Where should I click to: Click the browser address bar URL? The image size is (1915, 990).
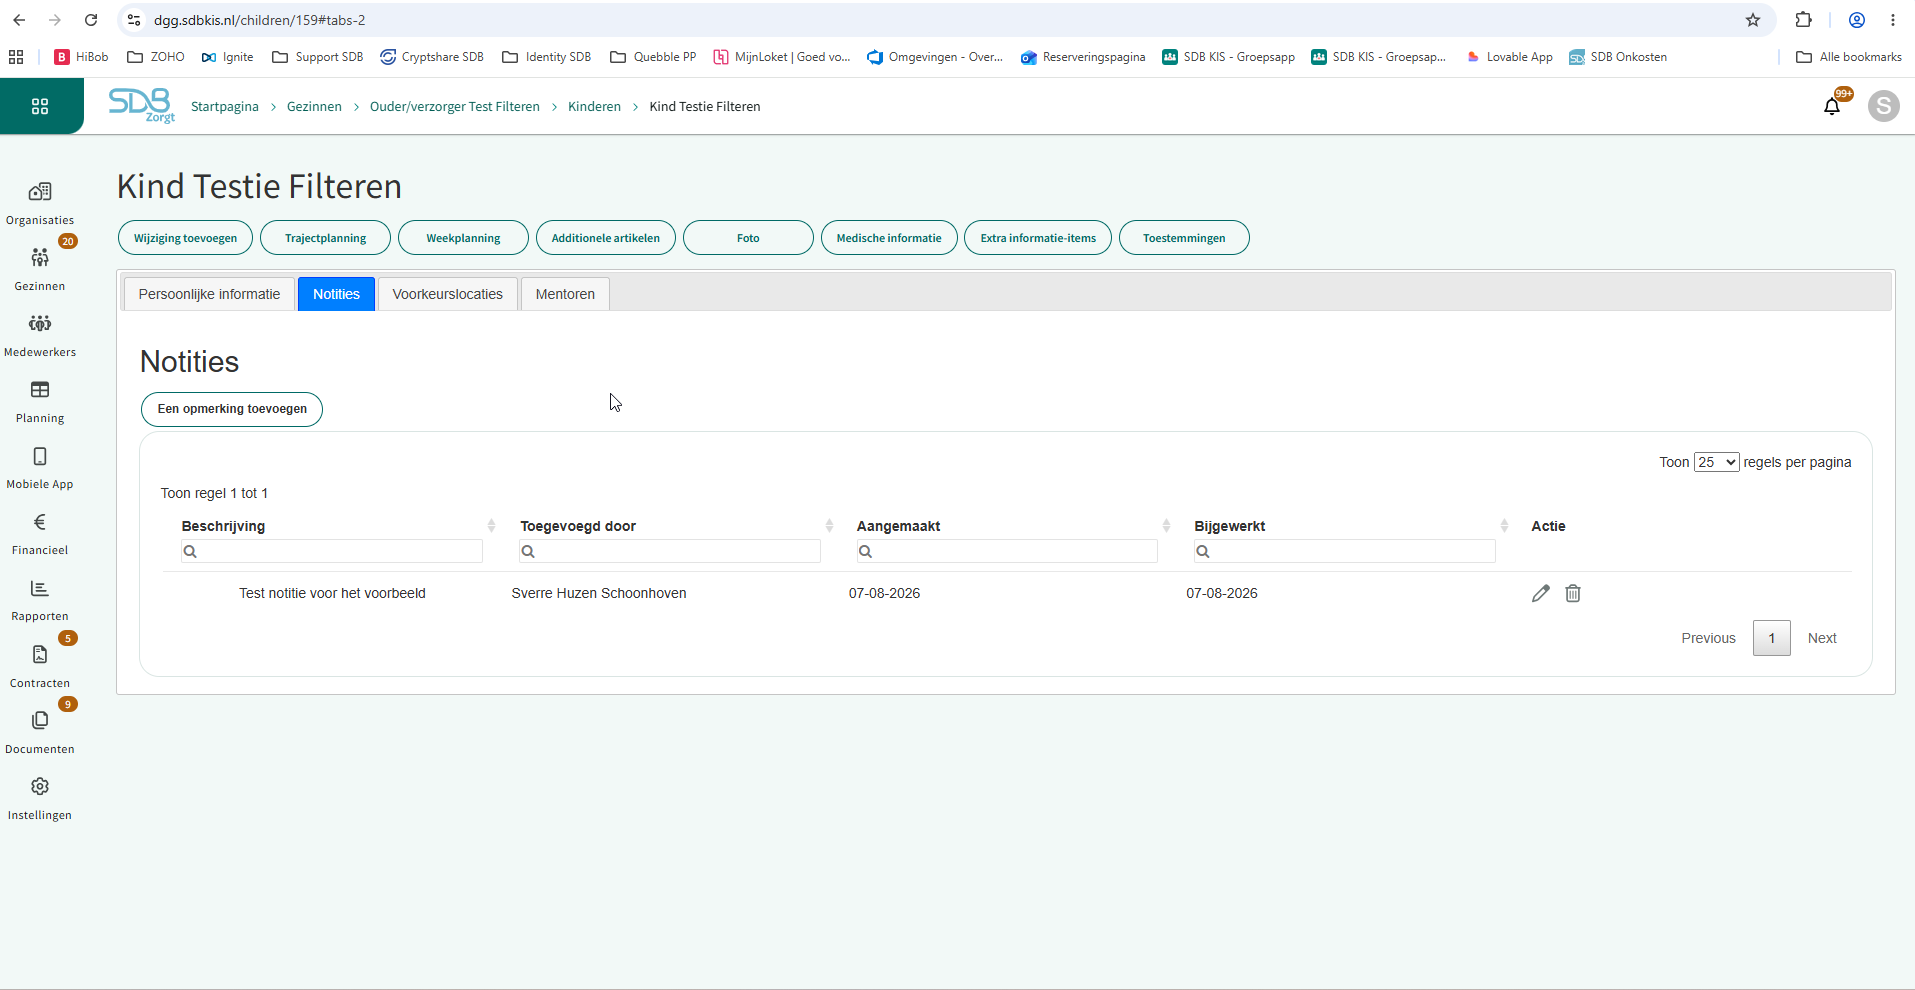[x=260, y=20]
